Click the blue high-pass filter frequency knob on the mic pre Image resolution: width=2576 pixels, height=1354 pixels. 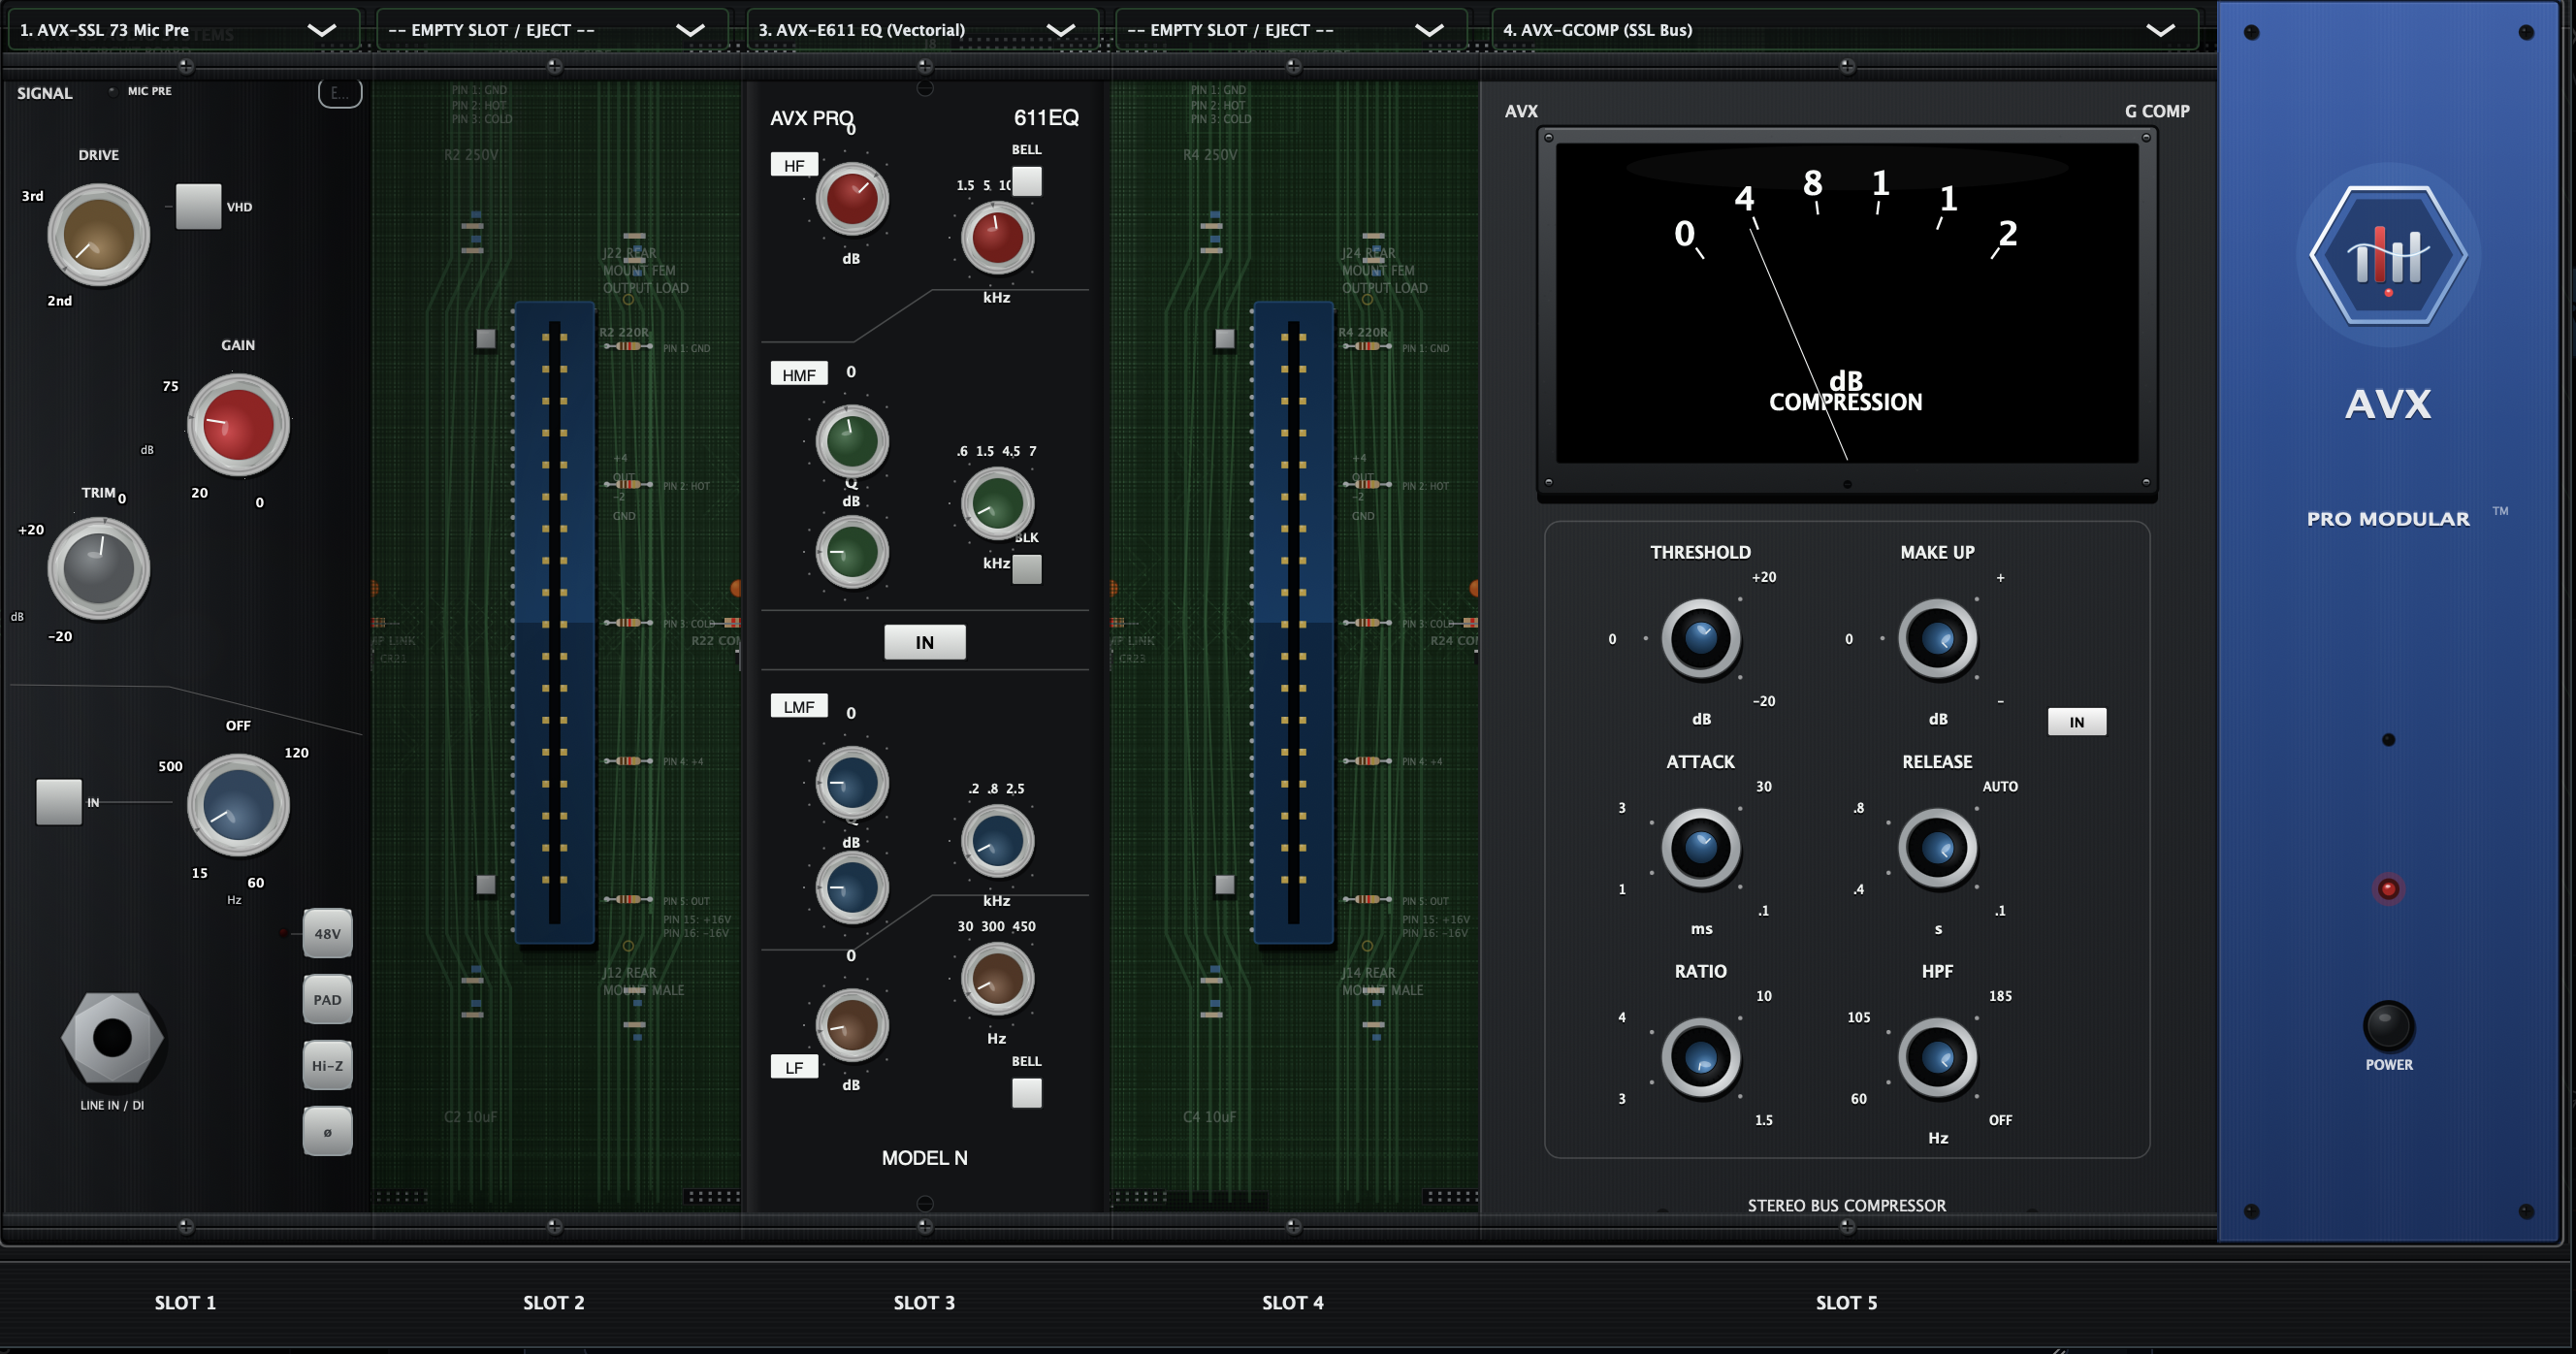tap(238, 805)
